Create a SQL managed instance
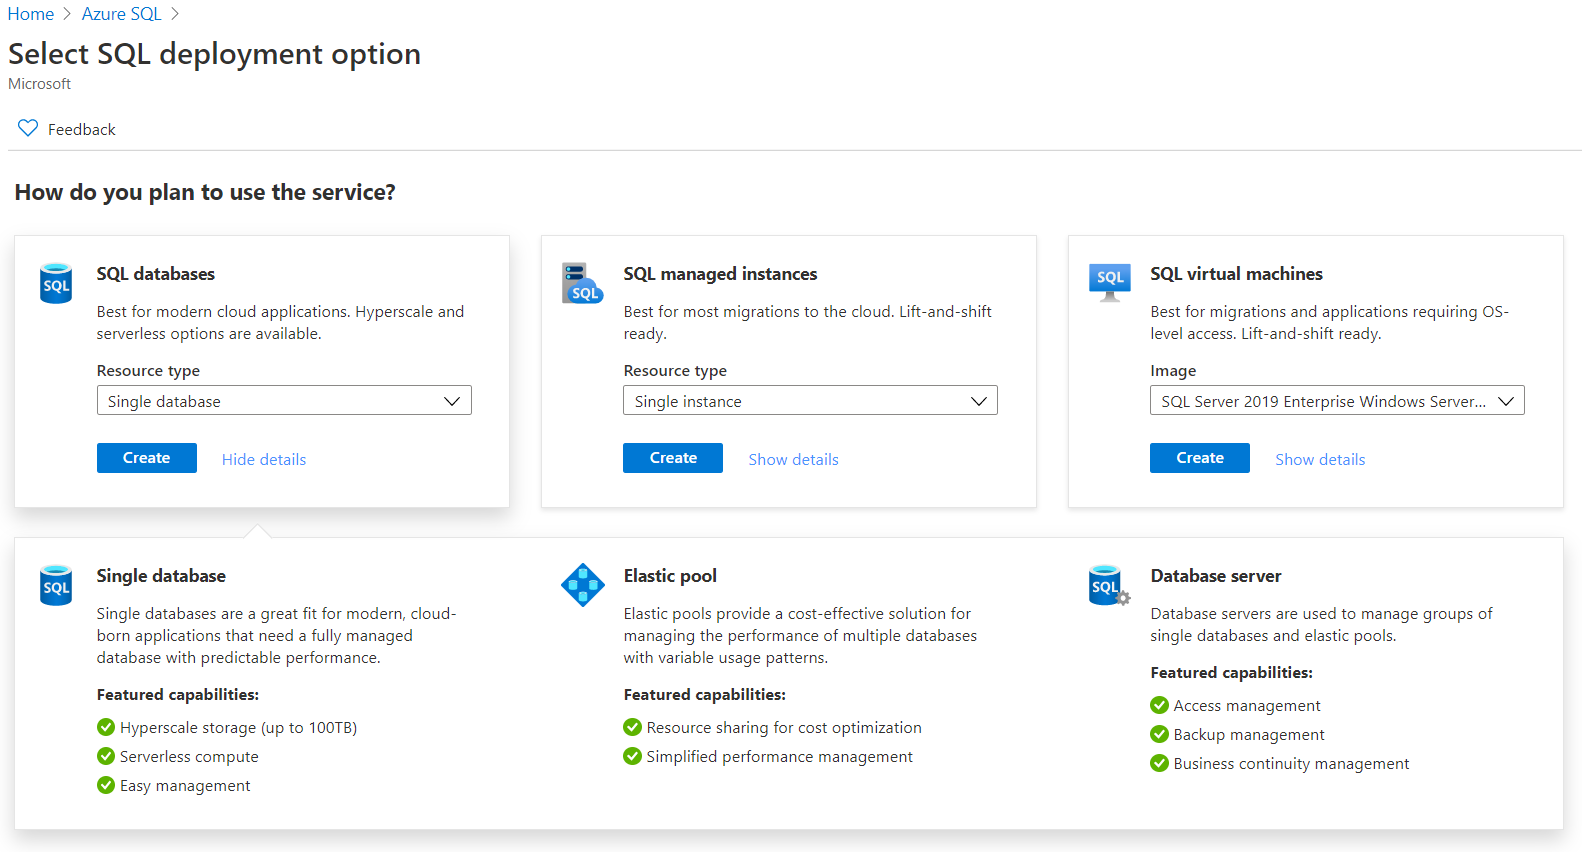 673,458
